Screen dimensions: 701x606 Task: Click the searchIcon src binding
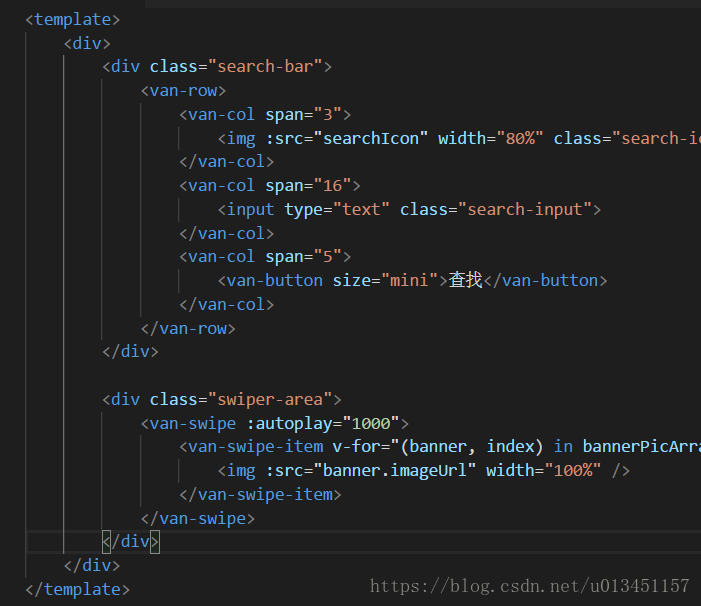tap(347, 139)
